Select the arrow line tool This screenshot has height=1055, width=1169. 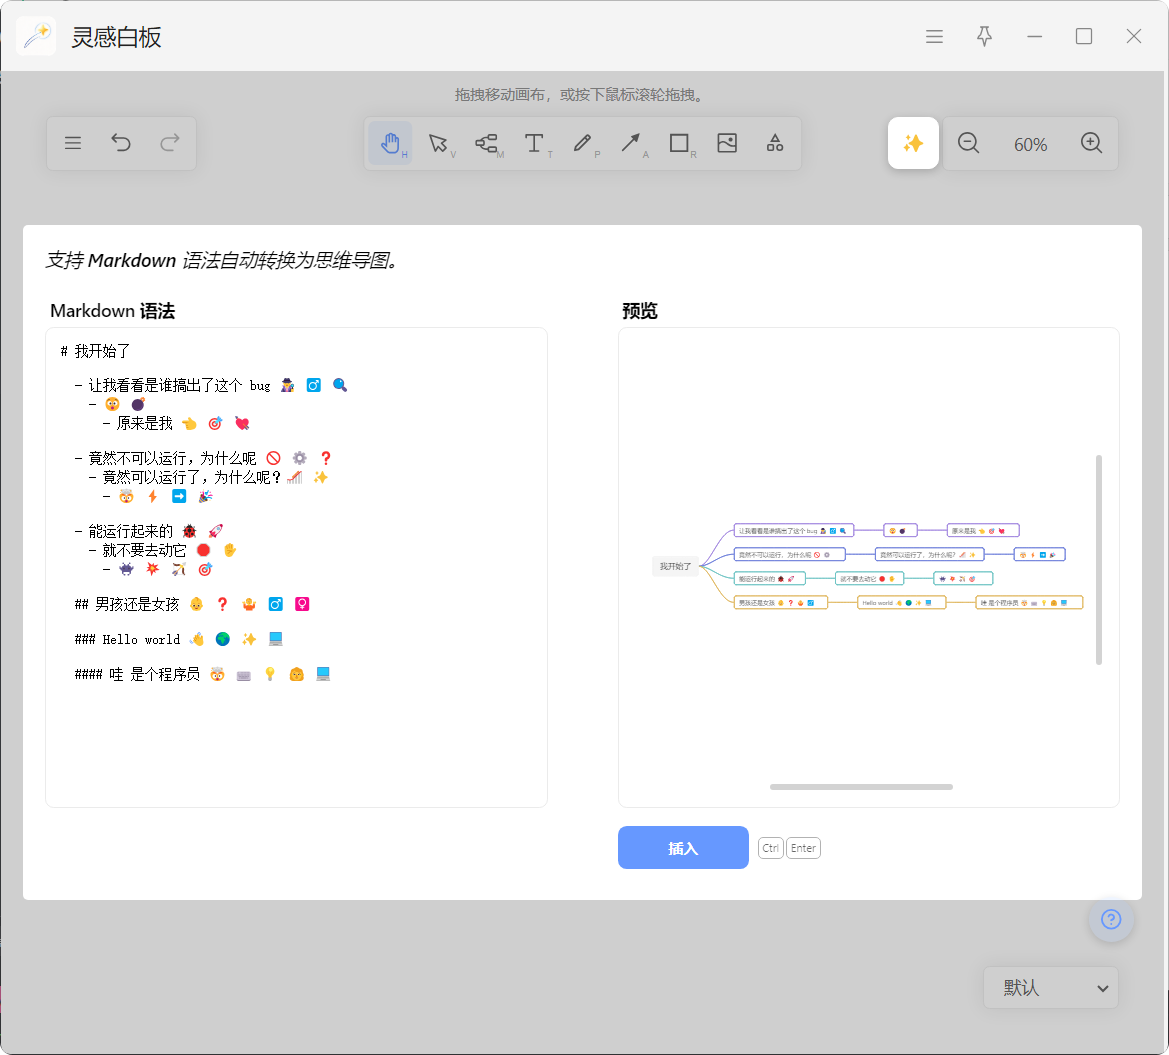(x=631, y=143)
